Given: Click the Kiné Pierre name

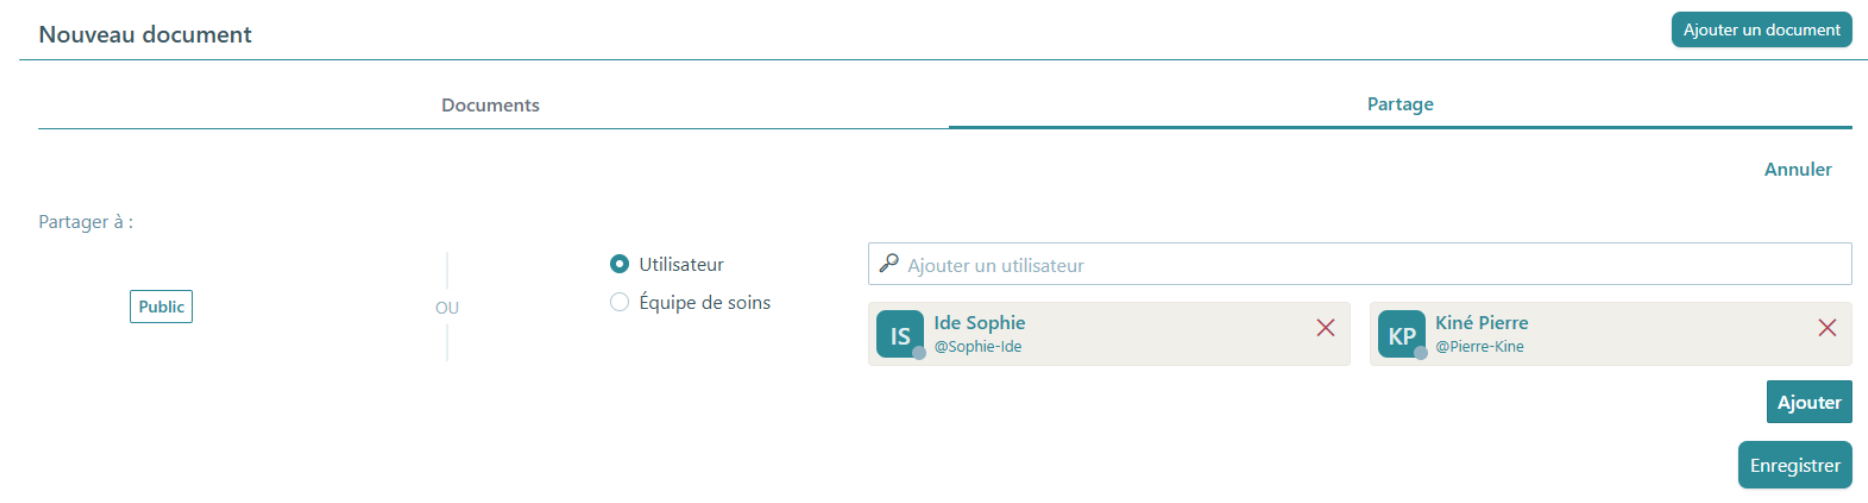Looking at the screenshot, I should pyautogui.click(x=1481, y=323).
